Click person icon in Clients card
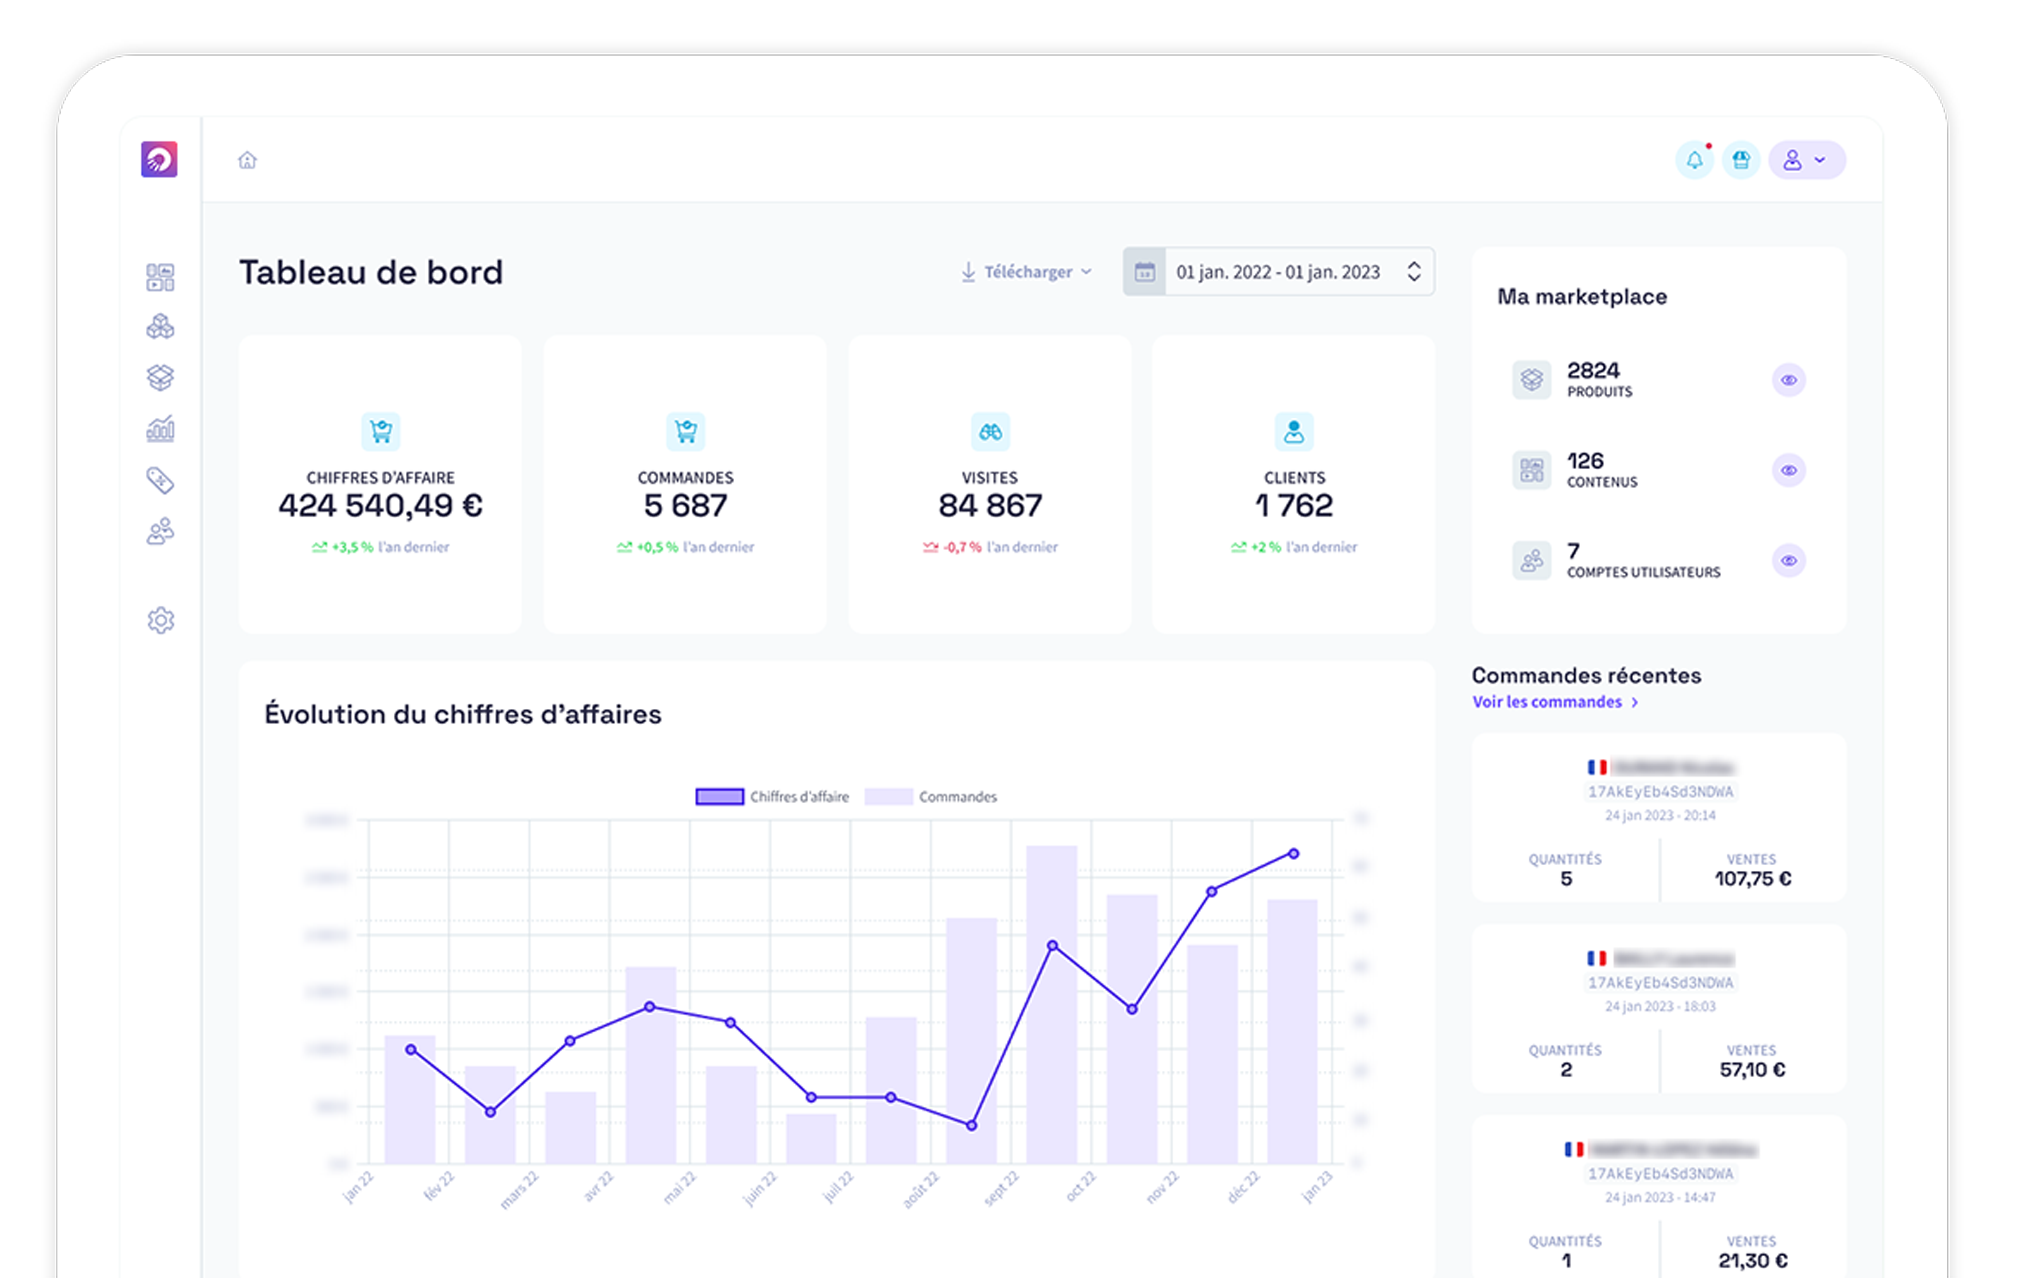The image size is (2020, 1278). (1294, 432)
